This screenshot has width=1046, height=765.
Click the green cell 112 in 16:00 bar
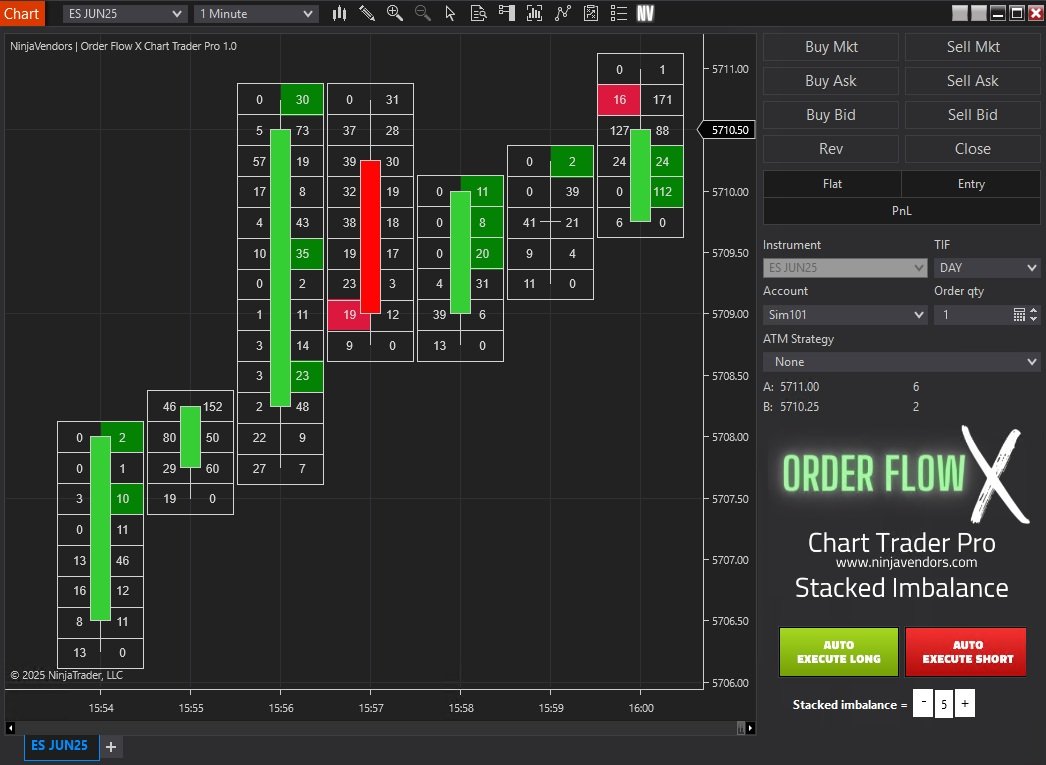662,191
